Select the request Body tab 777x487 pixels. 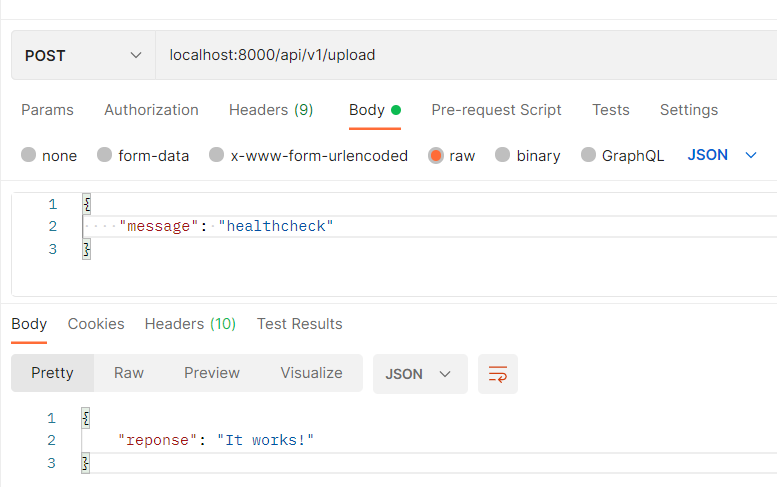point(375,109)
